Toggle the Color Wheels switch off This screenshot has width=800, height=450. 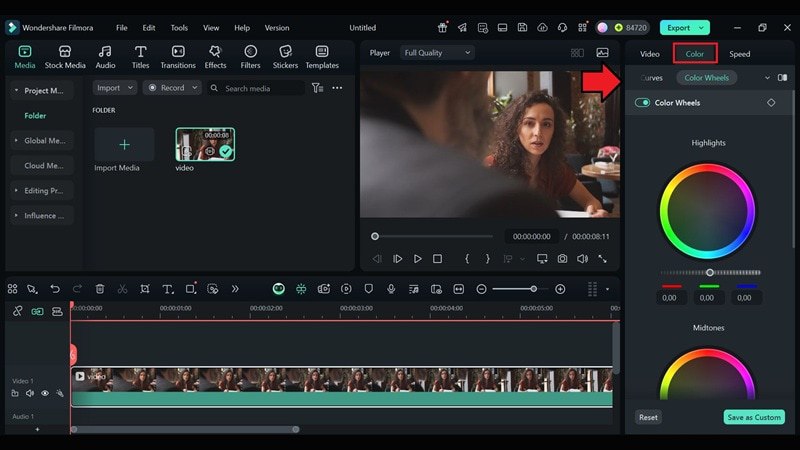pyautogui.click(x=642, y=103)
